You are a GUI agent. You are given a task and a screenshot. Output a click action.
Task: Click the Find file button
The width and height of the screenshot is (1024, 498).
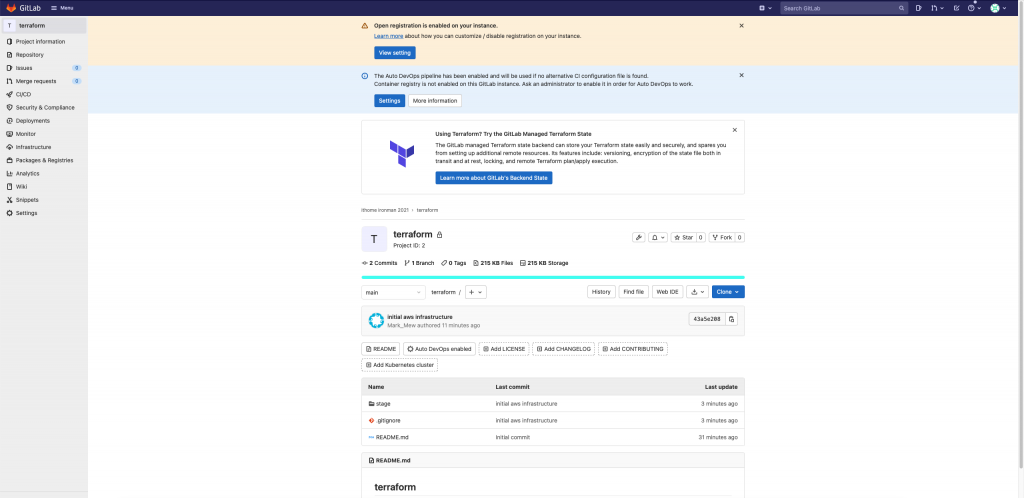click(x=633, y=292)
